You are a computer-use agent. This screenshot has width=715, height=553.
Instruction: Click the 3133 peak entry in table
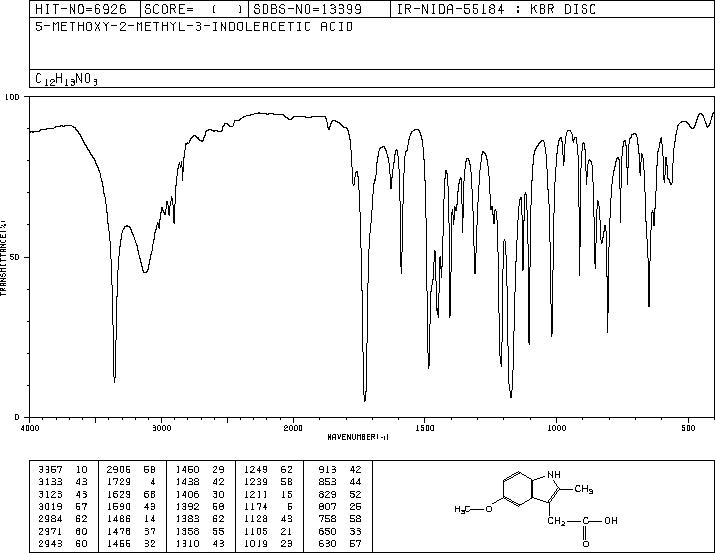[x=63, y=481]
